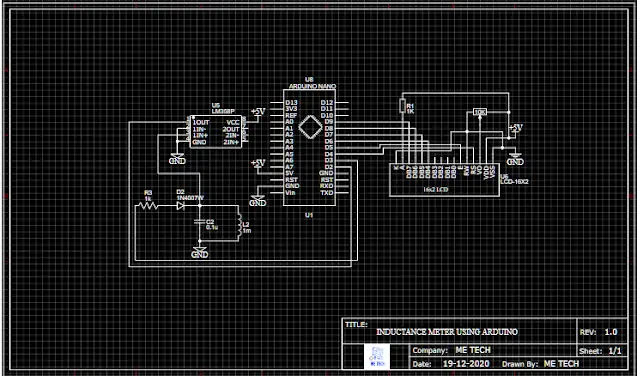Viewport: 637px width, 376px height.
Task: Click the 10K potentiometer symbol
Action: click(480, 112)
